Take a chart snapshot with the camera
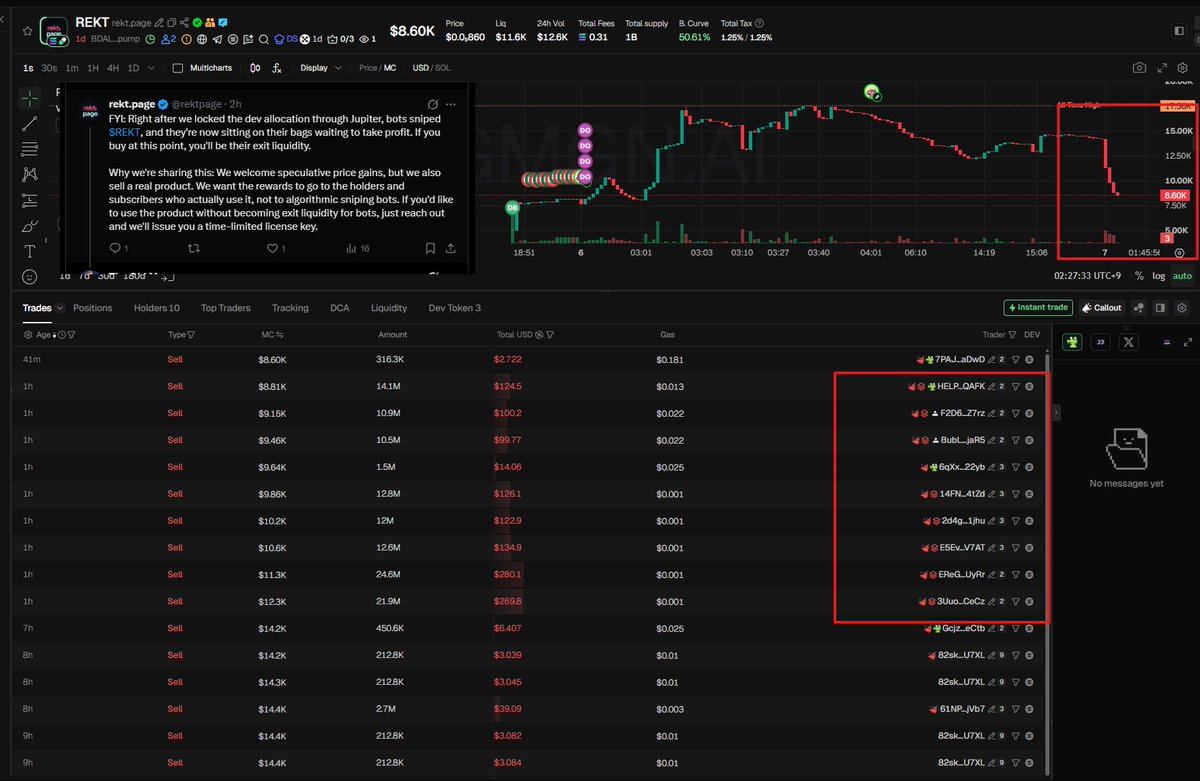 click(x=1139, y=68)
